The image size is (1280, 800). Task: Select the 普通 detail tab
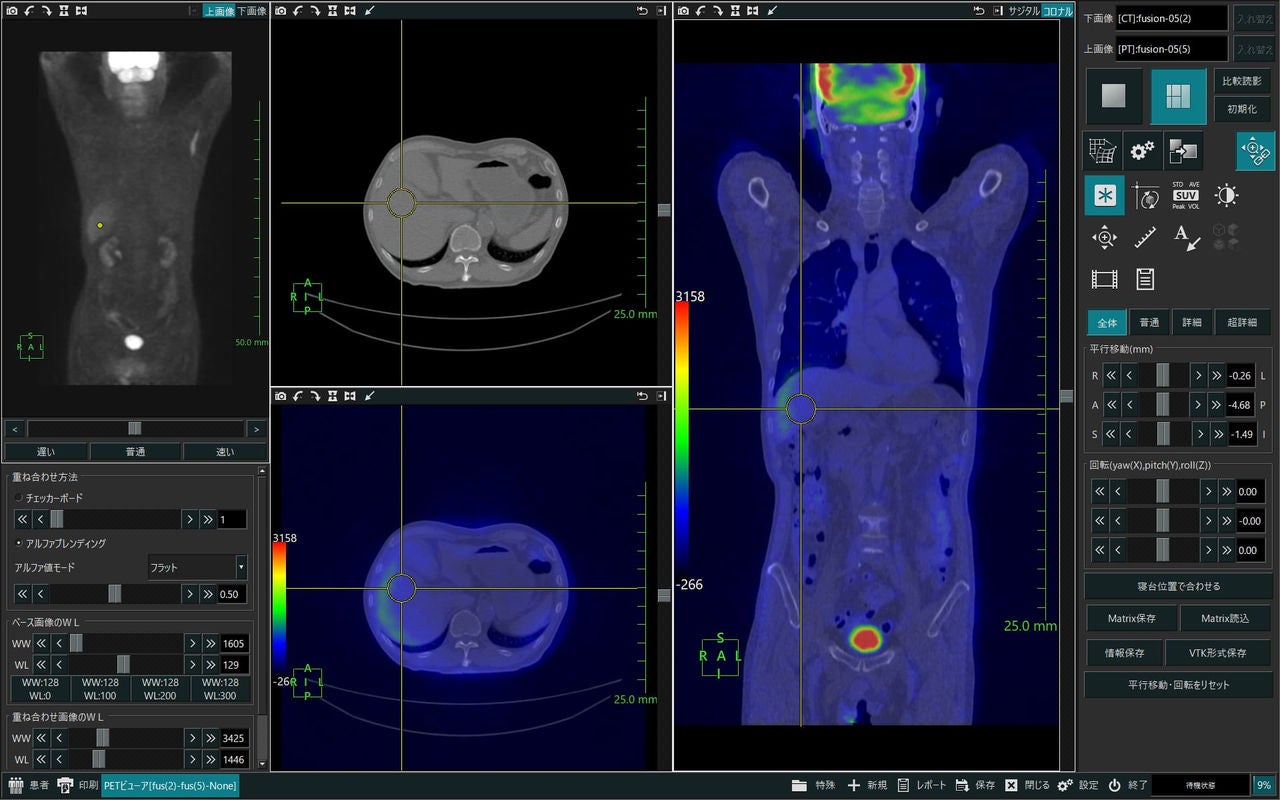coord(1149,322)
